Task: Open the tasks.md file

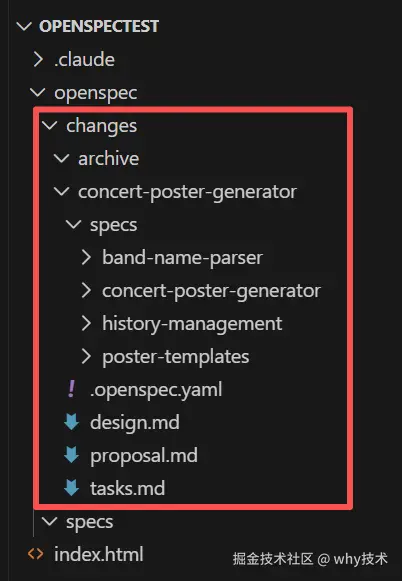Action: [x=127, y=488]
